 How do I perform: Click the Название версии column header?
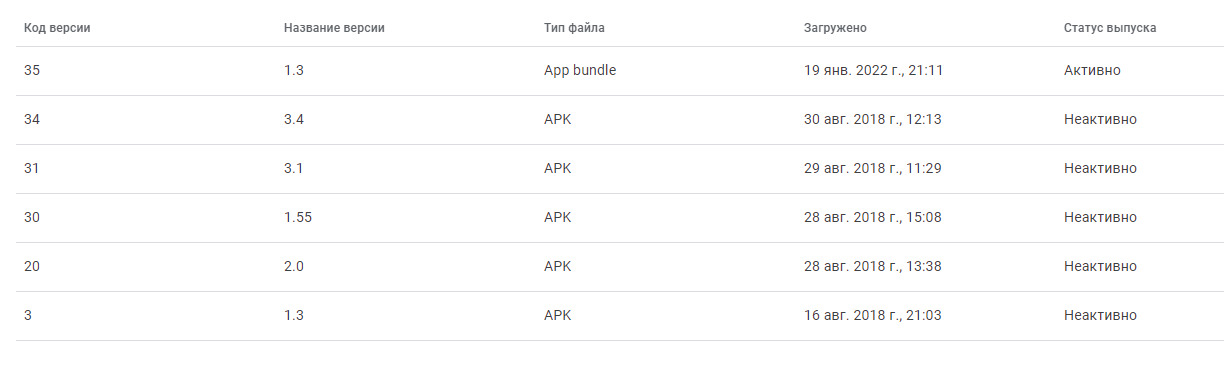tap(334, 28)
